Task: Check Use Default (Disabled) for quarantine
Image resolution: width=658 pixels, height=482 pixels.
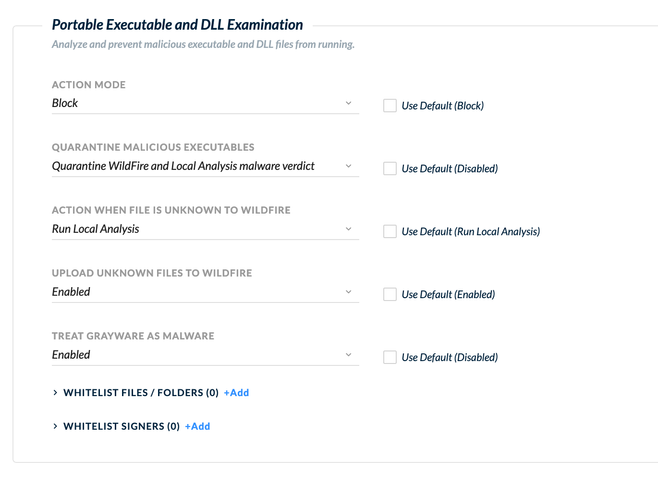Action: click(390, 168)
